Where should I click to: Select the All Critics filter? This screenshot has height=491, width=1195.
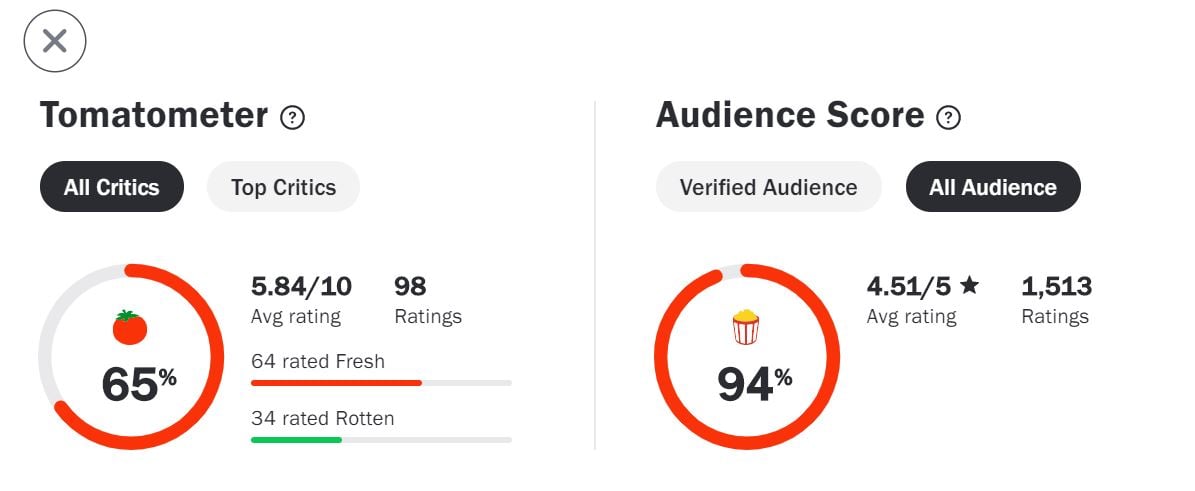pos(112,187)
